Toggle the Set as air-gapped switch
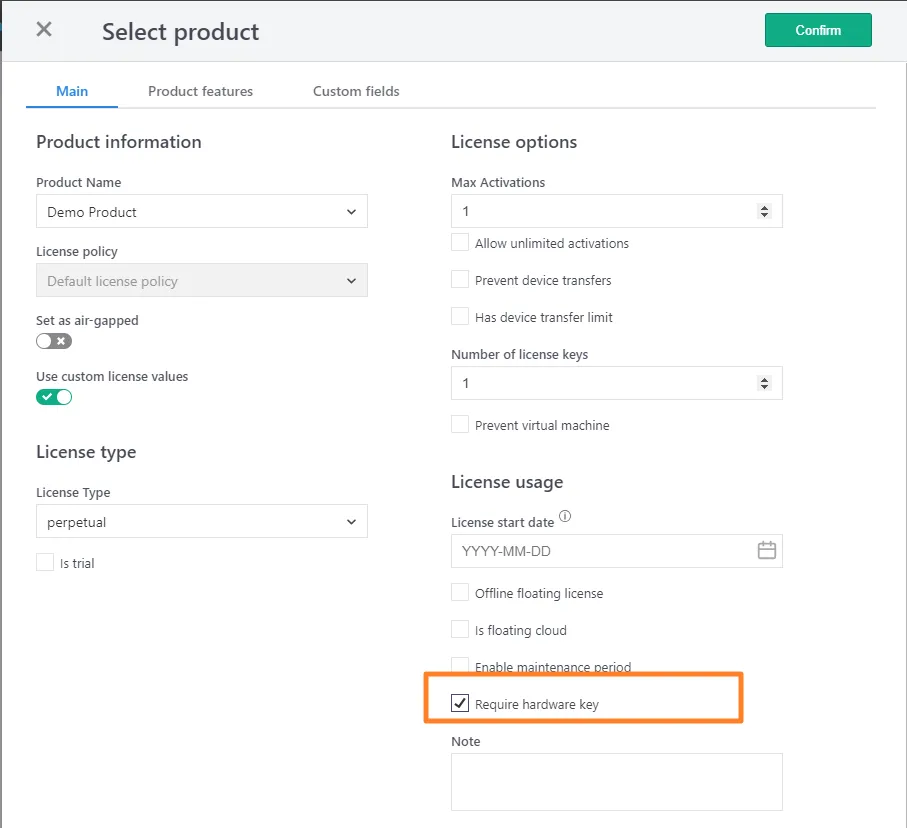Screen dimensions: 907x828 [x=54, y=341]
